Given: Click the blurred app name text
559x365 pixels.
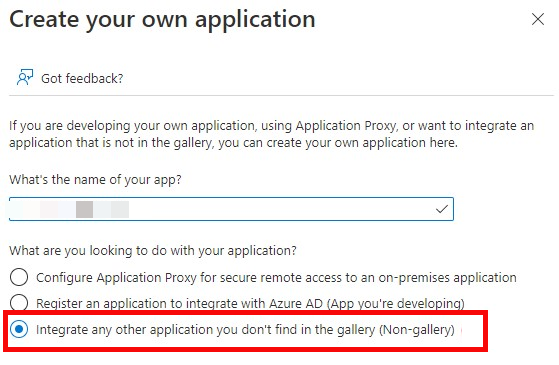Looking at the screenshot, I should click(x=71, y=209).
